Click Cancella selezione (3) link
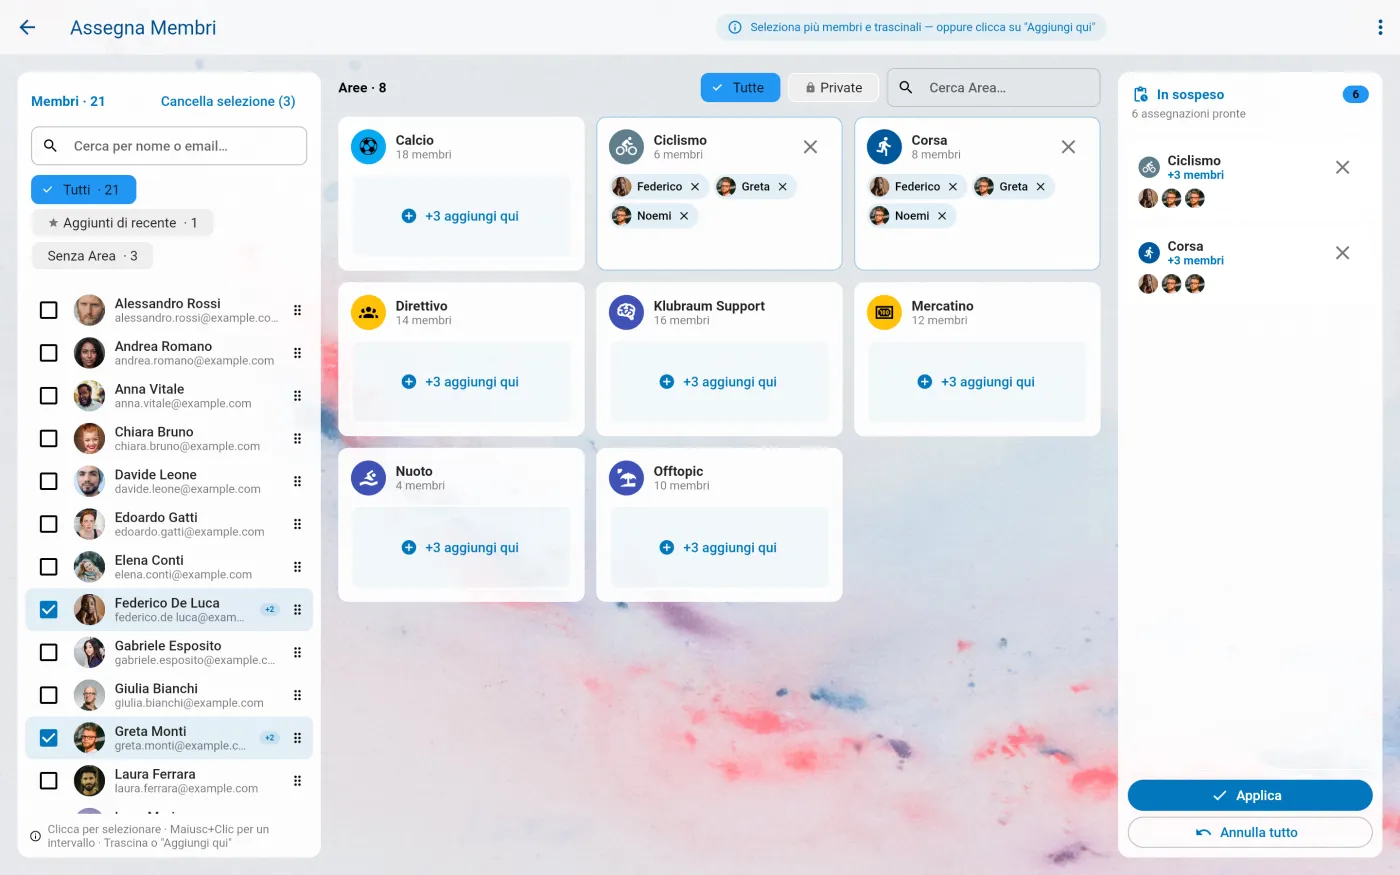The height and width of the screenshot is (875, 1400). (228, 101)
